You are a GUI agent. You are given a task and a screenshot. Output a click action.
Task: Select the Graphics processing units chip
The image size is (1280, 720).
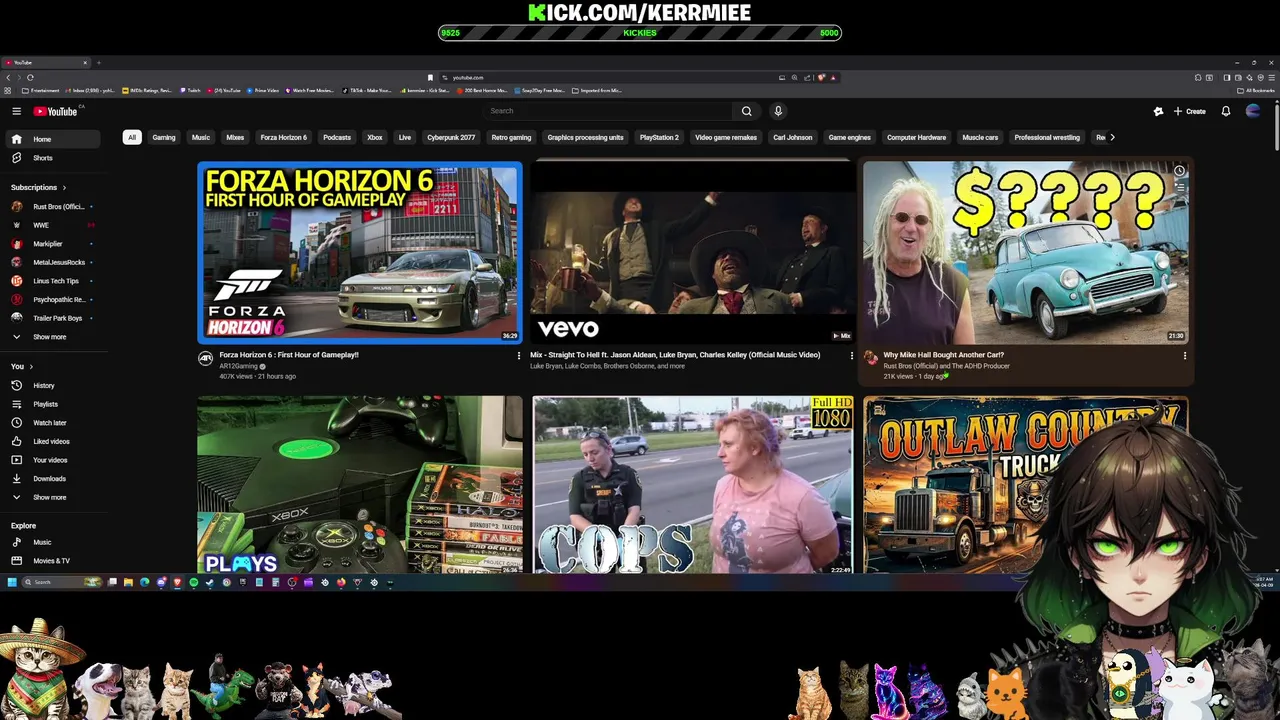point(585,137)
